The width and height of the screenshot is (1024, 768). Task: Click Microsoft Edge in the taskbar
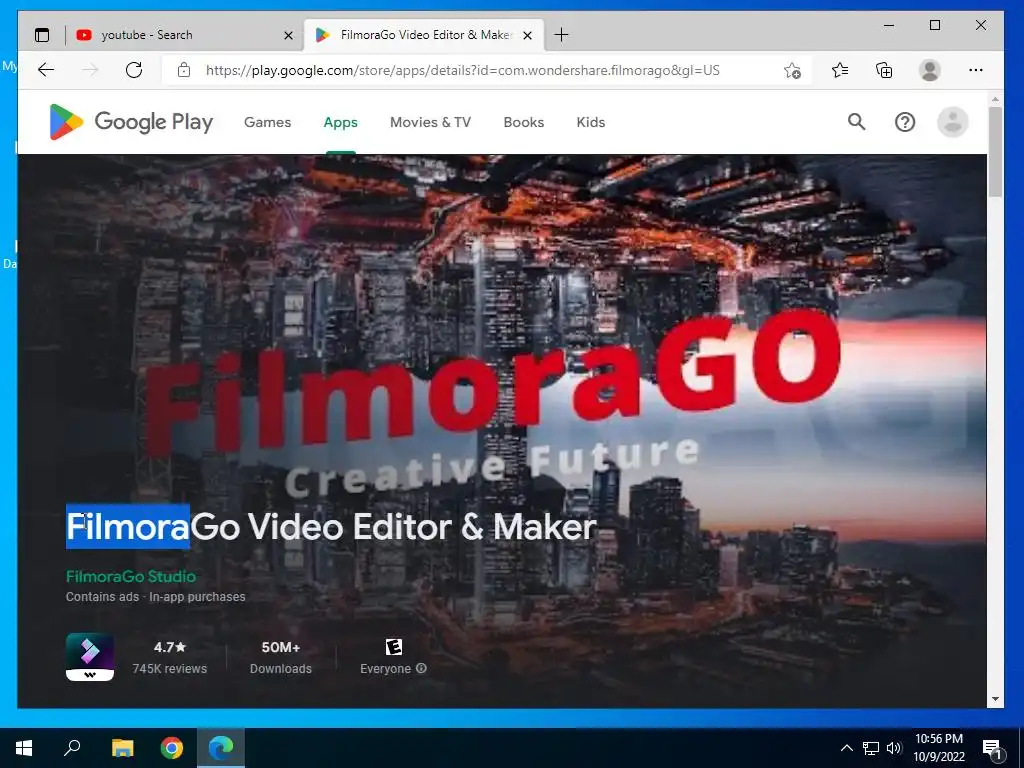tap(221, 748)
